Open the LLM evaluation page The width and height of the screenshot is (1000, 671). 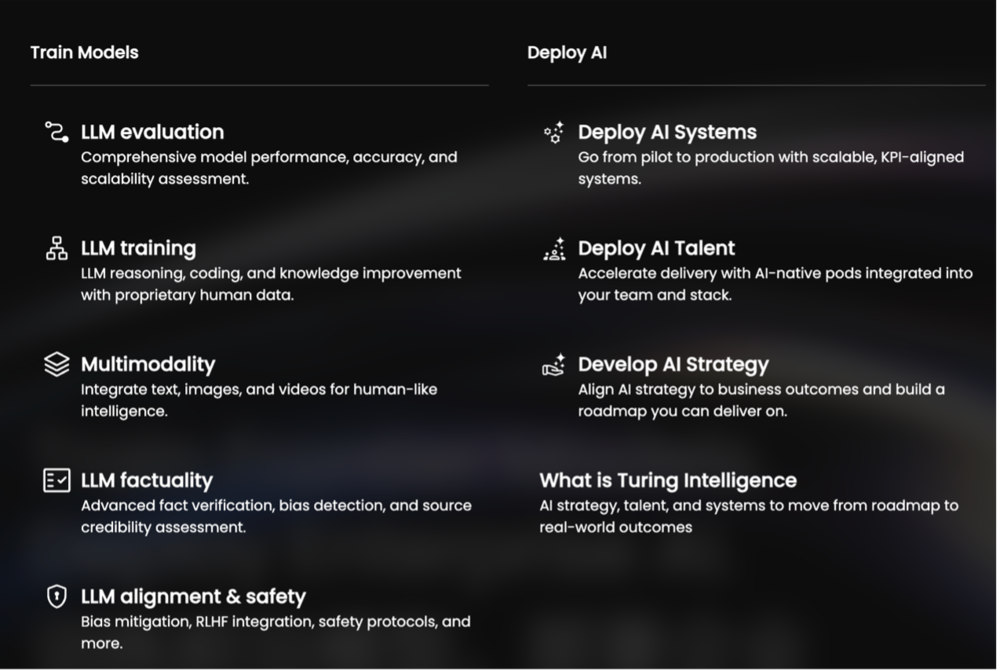point(152,132)
